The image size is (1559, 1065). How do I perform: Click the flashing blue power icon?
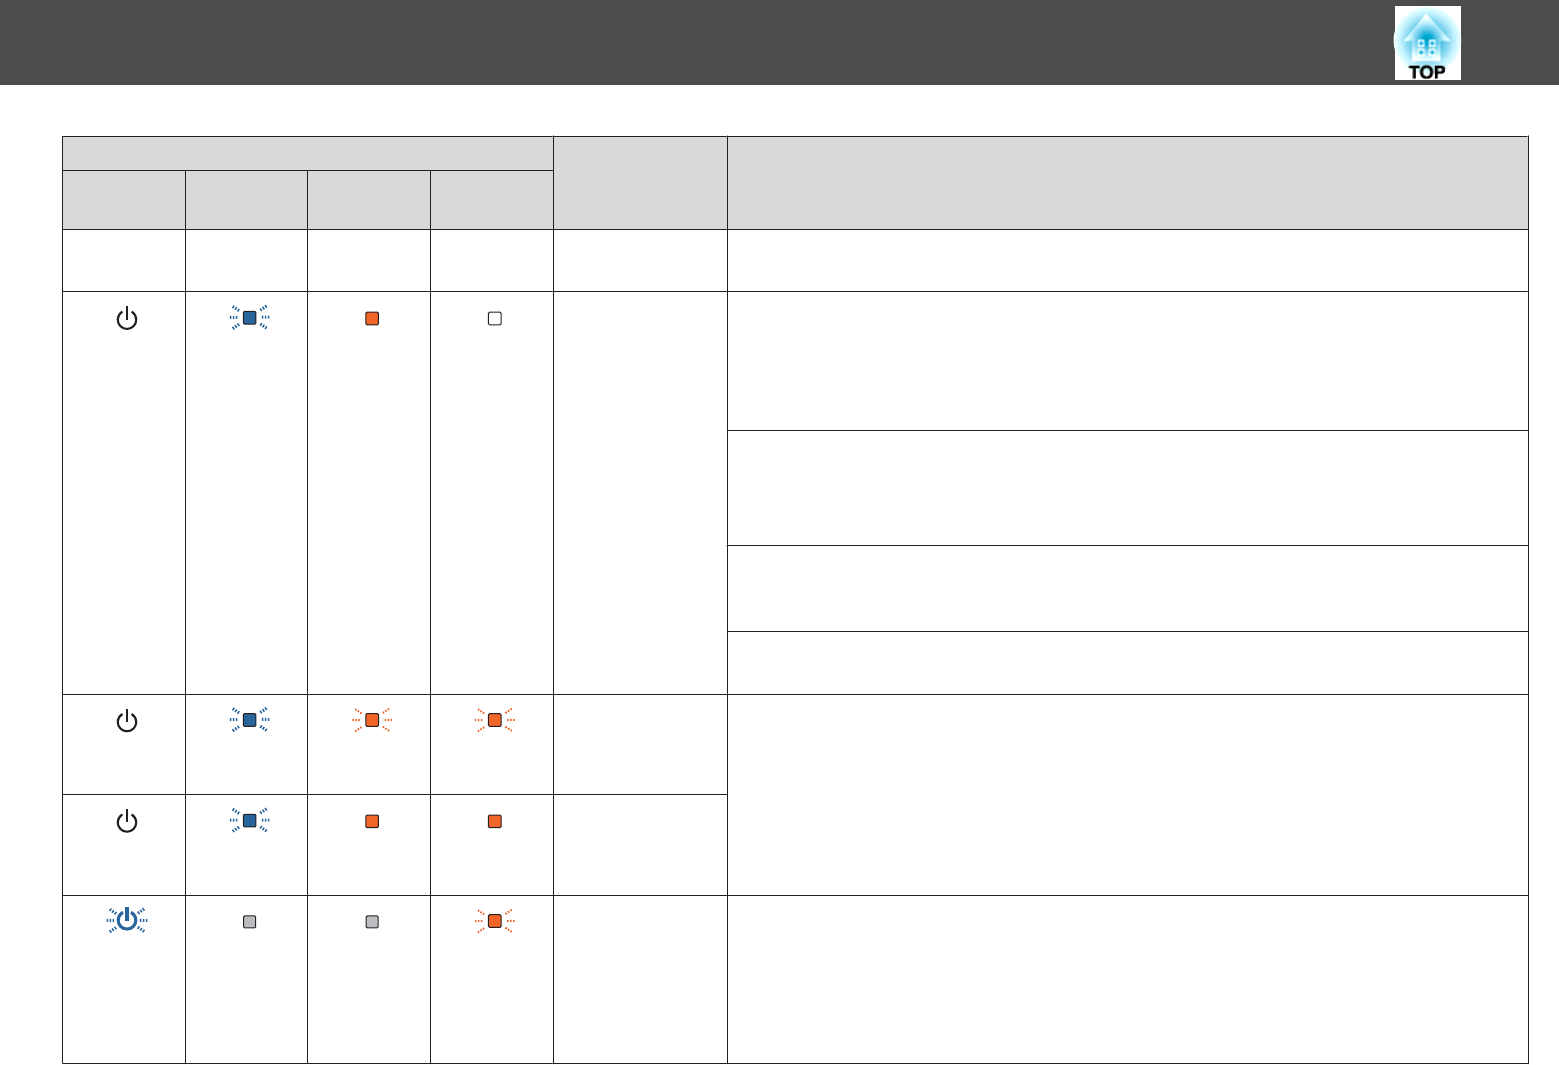tap(127, 921)
